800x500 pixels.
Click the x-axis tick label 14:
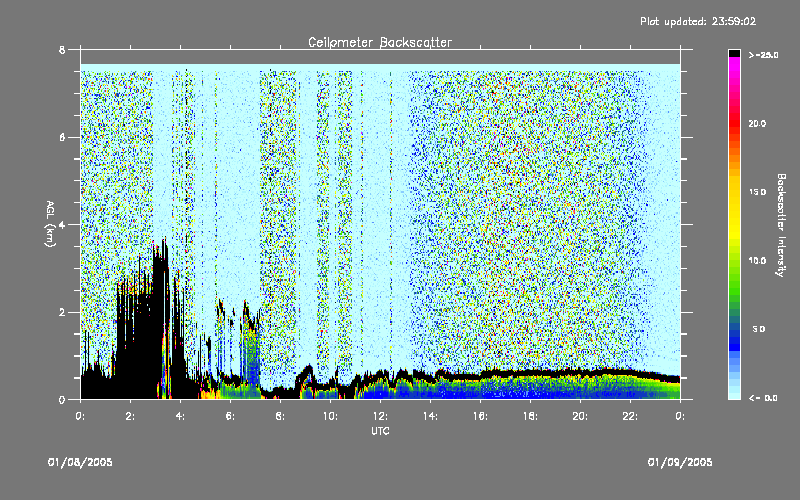pyautogui.click(x=430, y=416)
